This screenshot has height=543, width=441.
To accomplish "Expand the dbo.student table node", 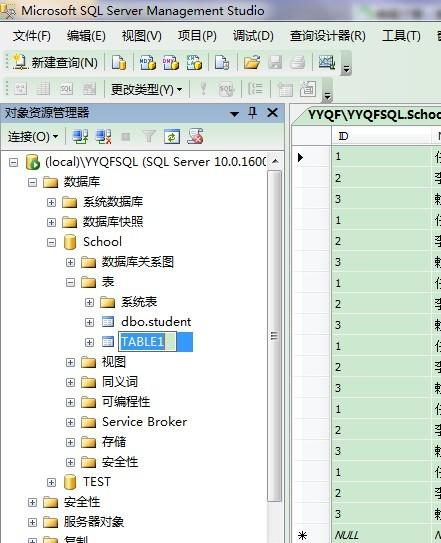I will [x=89, y=322].
